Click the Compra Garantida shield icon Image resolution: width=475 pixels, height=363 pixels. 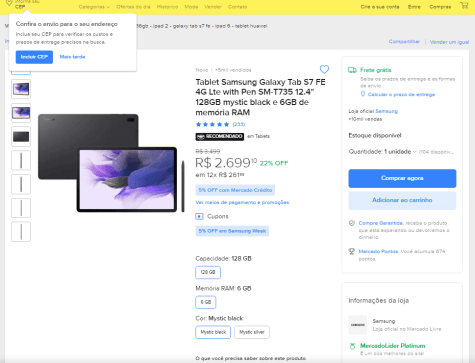352,223
